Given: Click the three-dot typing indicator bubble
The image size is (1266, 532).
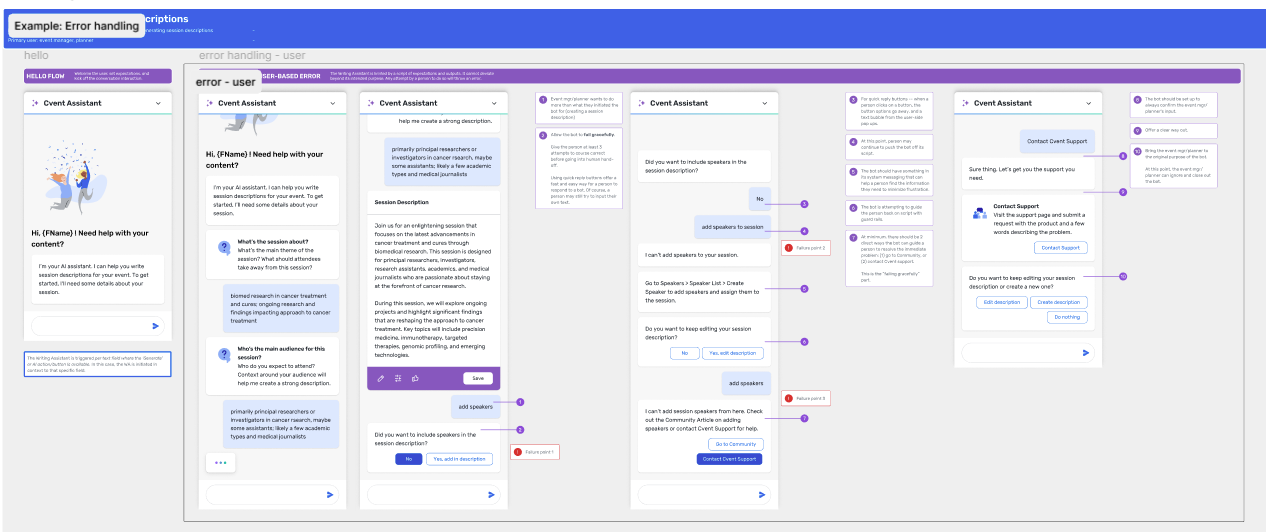Looking at the screenshot, I should [x=221, y=463].
